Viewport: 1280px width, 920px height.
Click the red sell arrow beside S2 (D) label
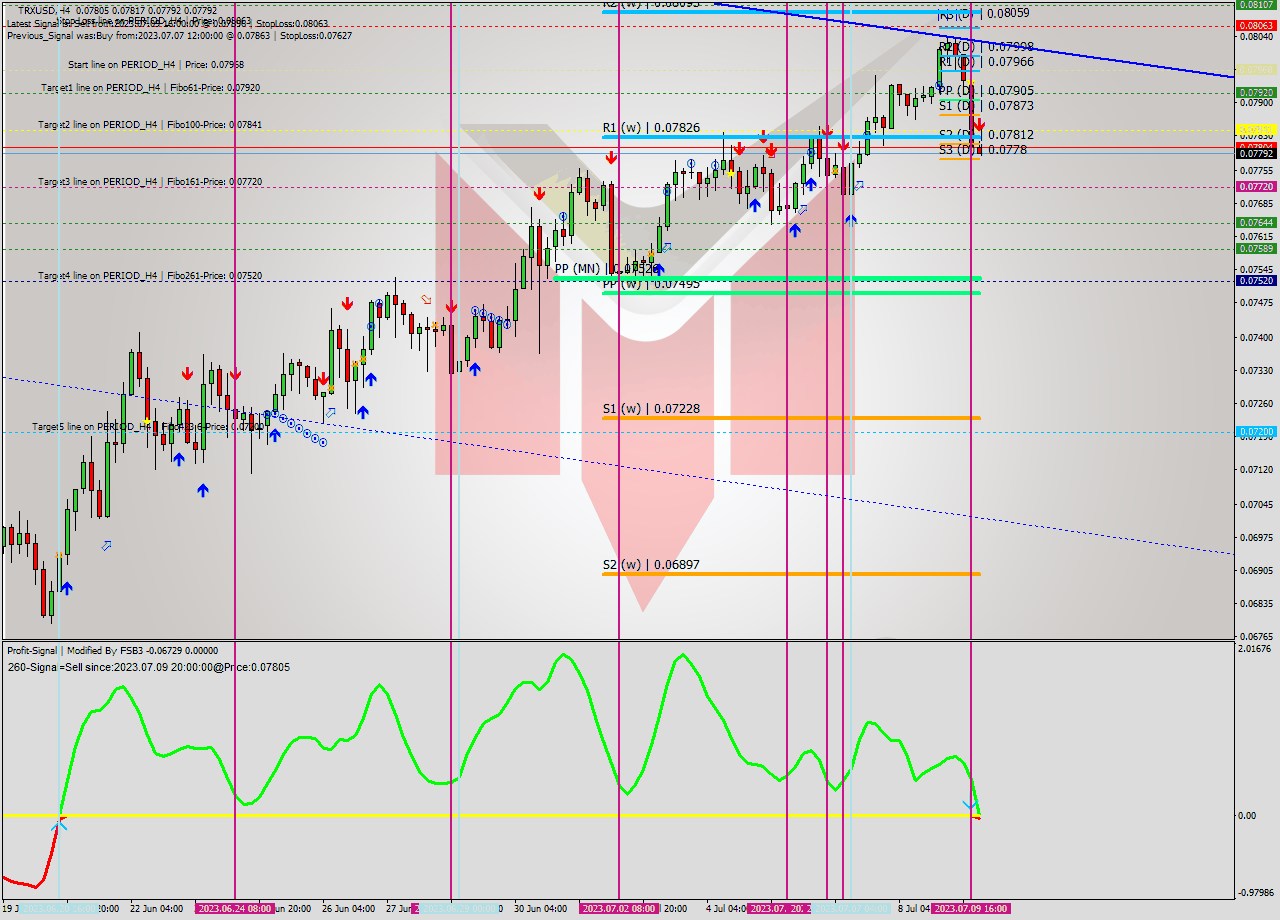[978, 124]
